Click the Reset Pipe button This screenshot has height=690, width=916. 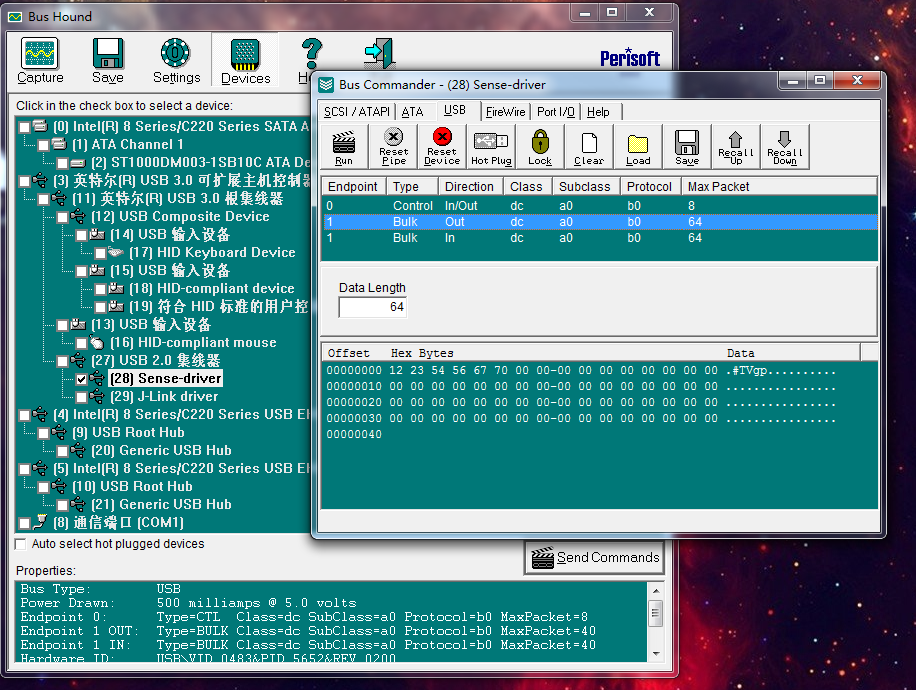point(394,147)
